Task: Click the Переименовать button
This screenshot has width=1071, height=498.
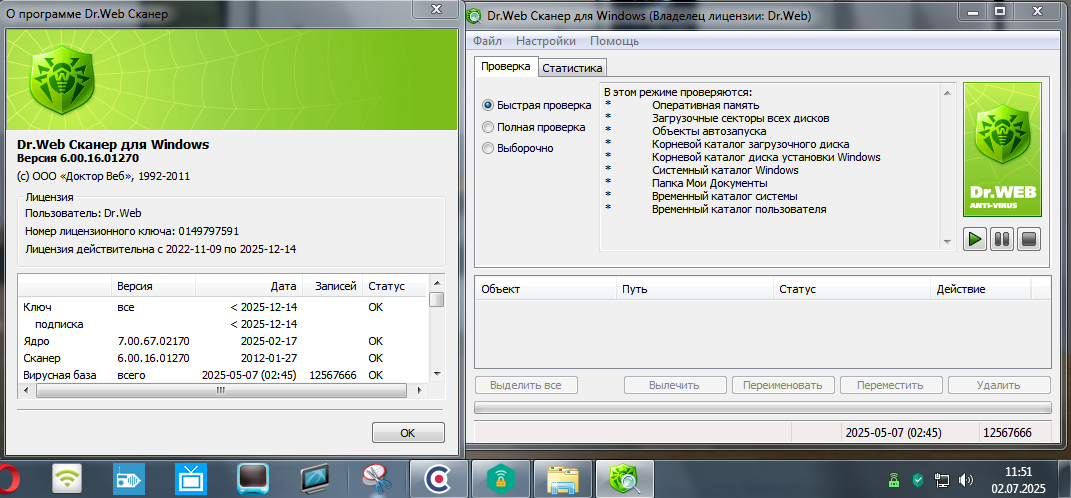Action: 783,385
